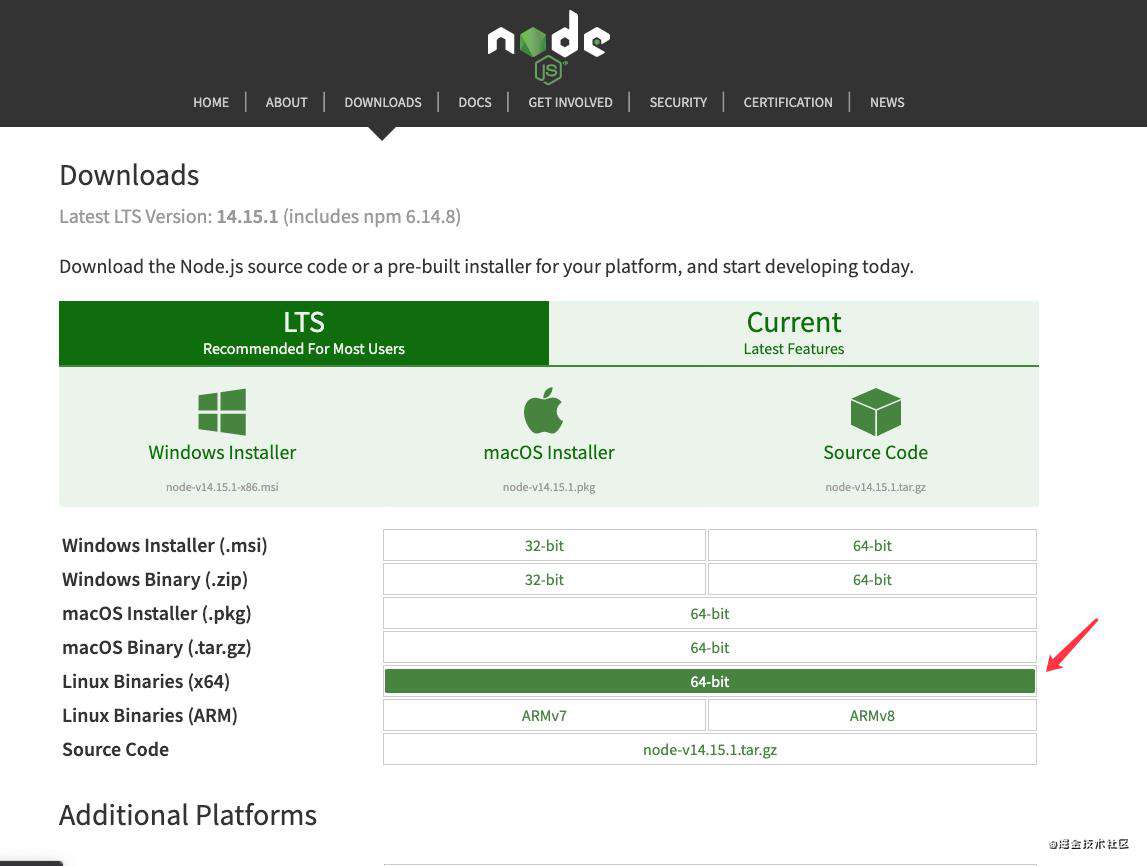Open the DOCS nav item
This screenshot has height=866, width=1147.
click(x=475, y=102)
